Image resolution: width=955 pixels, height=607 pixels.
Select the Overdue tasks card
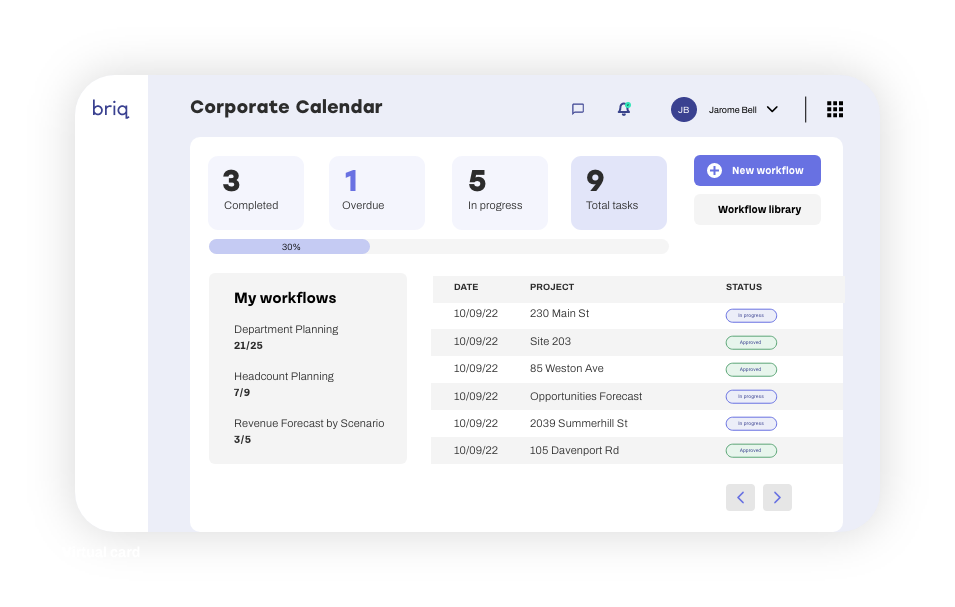click(x=376, y=193)
